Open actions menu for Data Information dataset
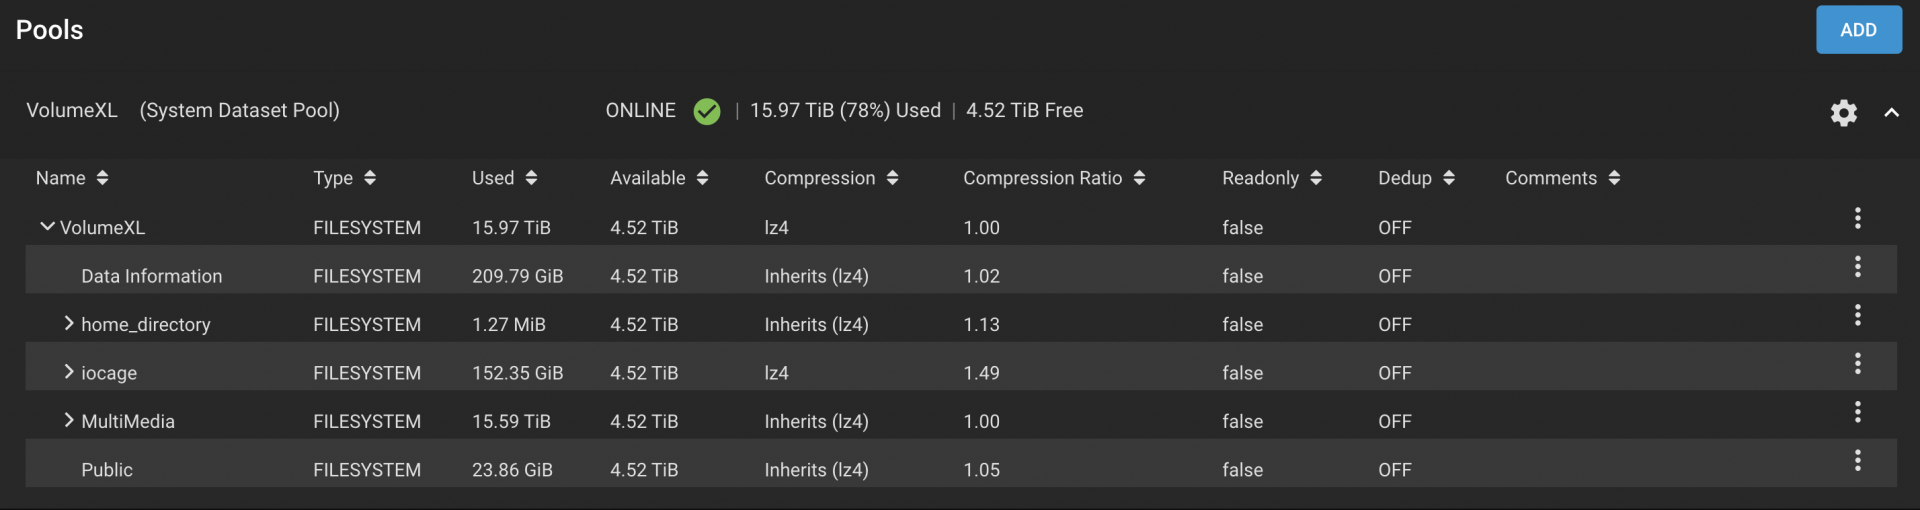This screenshot has width=1920, height=510. coord(1857,267)
